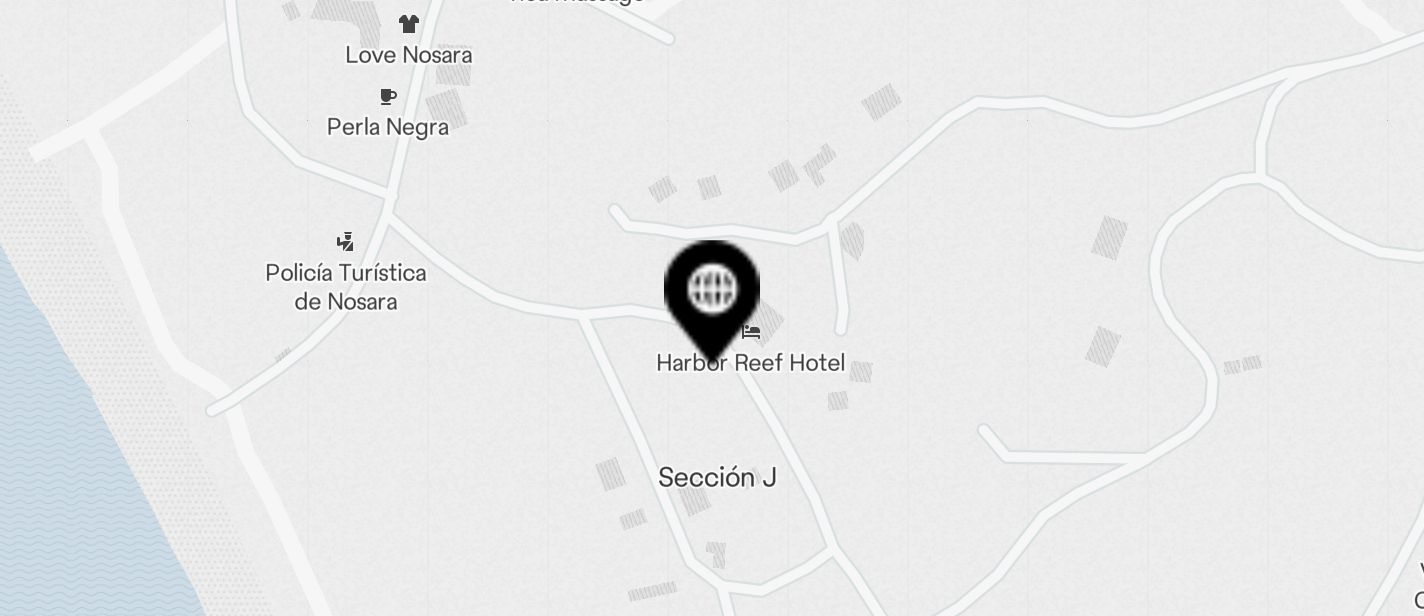Select the hatched building below Sección J label
Image resolution: width=1424 pixels, height=616 pixels.
pyautogui.click(x=694, y=501)
